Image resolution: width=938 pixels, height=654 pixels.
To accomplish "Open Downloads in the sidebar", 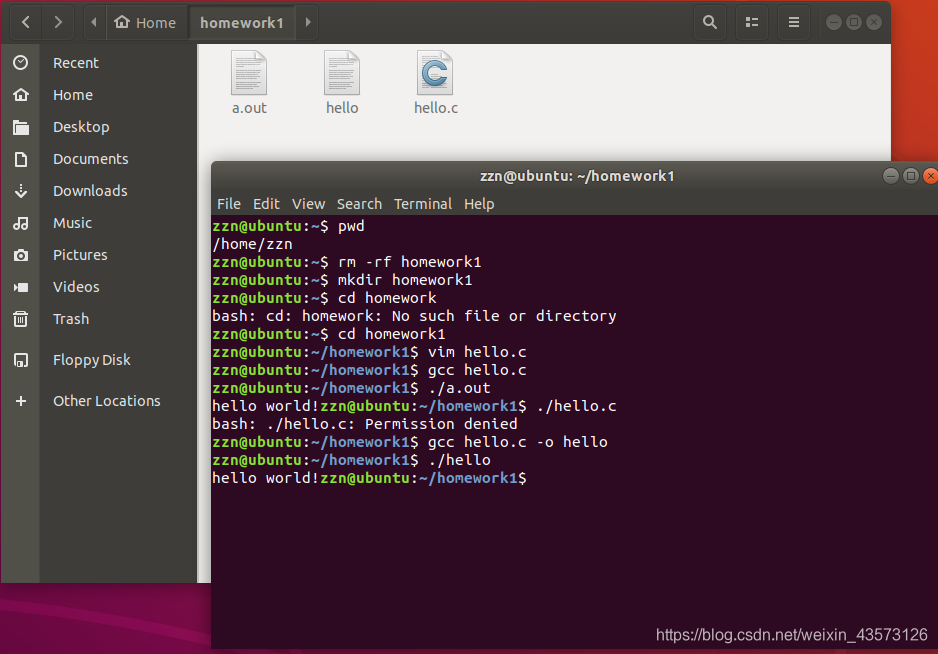I will tap(90, 191).
